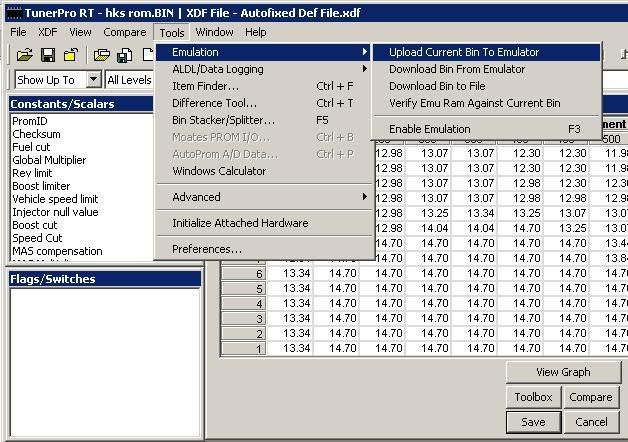Open the Bin Stacker/Splitter entry
Screen dimensions: 628x442
click(x=264, y=120)
